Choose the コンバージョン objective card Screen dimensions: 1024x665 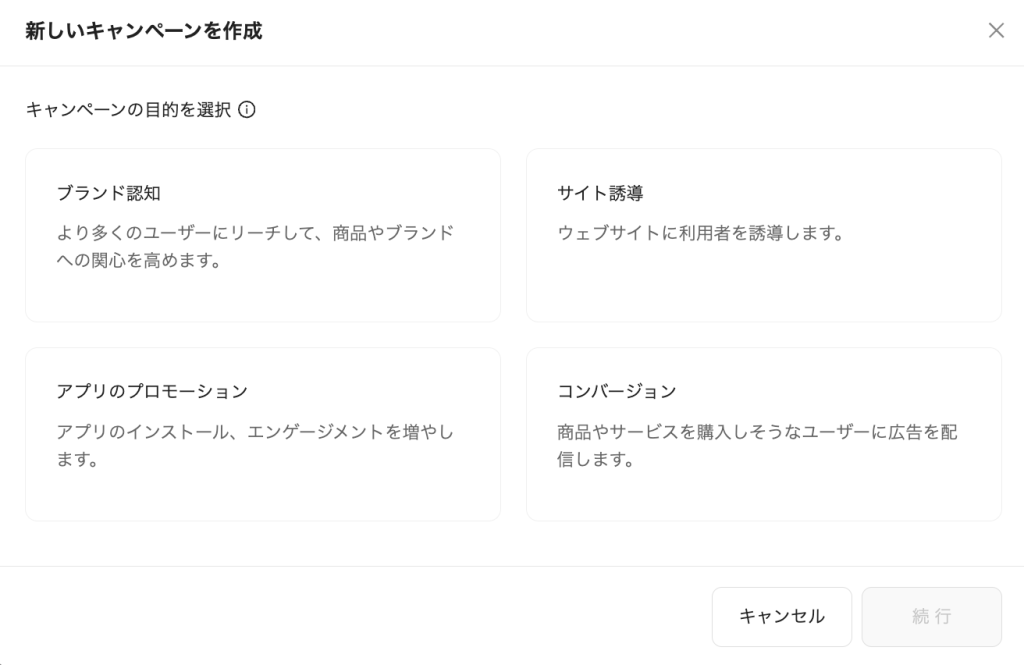763,434
